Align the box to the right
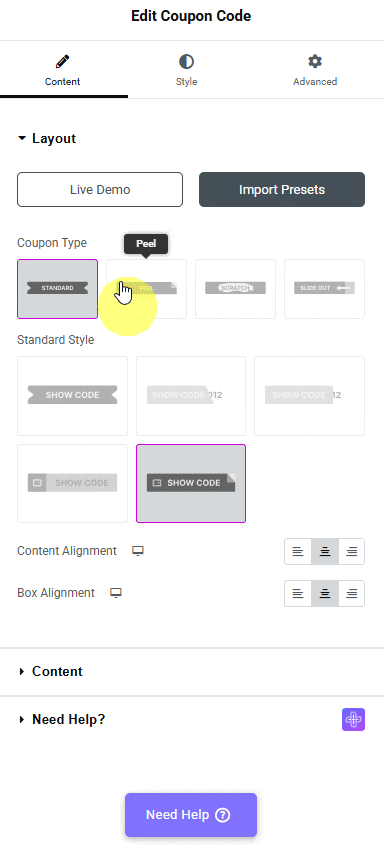 (x=352, y=593)
